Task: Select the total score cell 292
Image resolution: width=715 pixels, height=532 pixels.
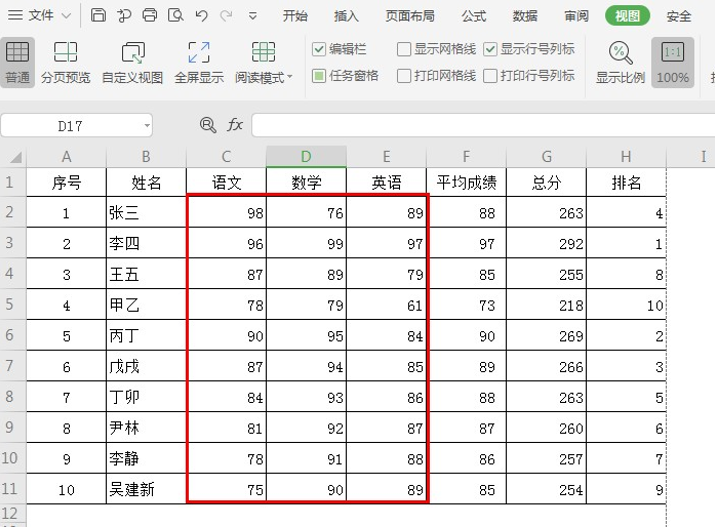Action: pyautogui.click(x=546, y=243)
